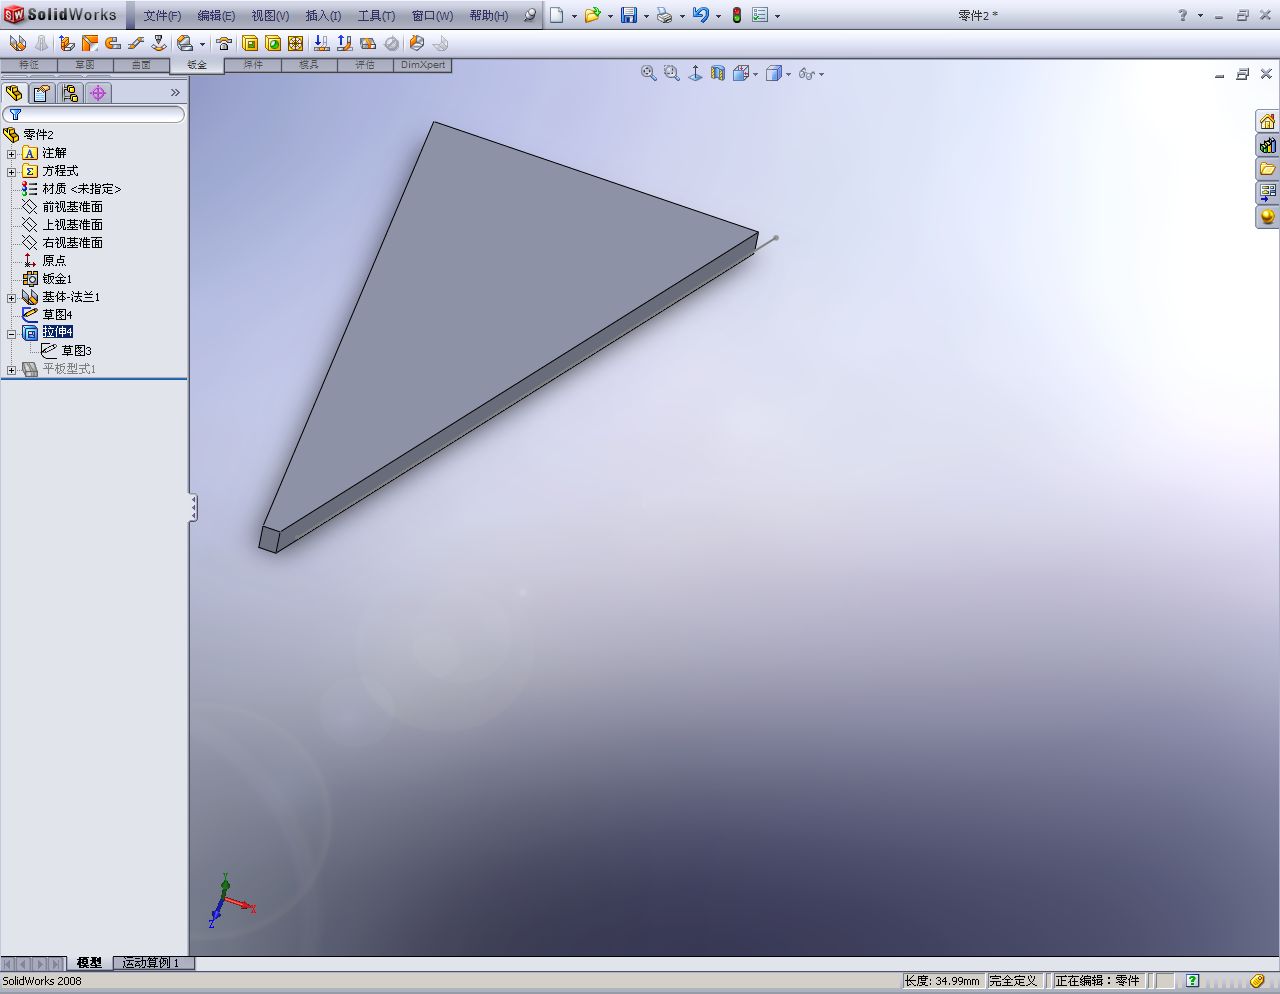
Task: Click the Undo arrow icon
Action: [701, 15]
